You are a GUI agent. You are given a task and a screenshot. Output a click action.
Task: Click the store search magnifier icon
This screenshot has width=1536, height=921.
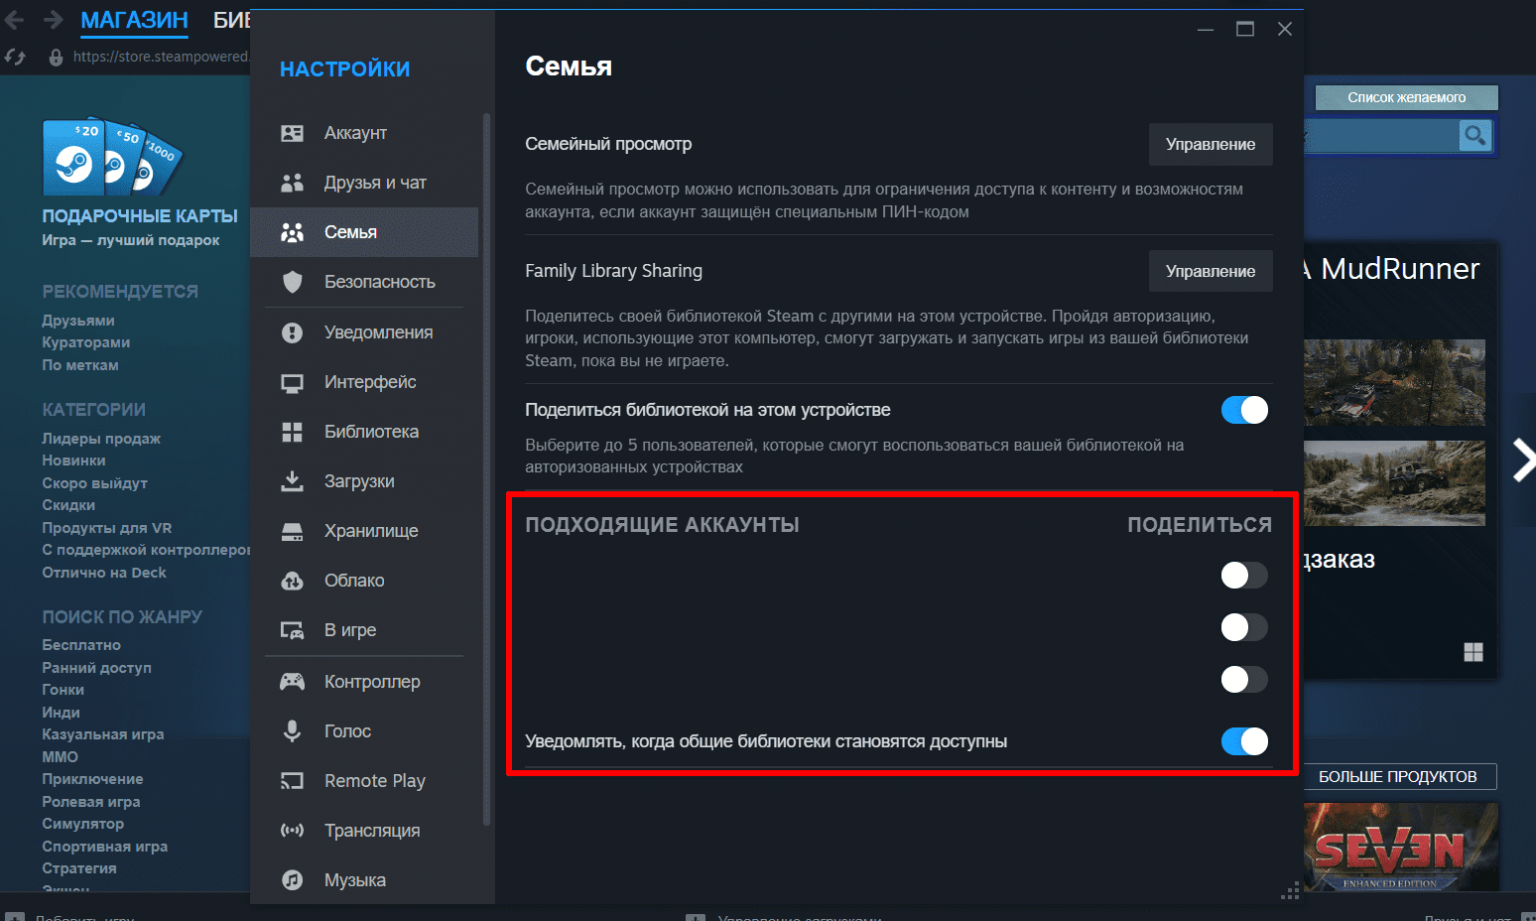tap(1474, 135)
